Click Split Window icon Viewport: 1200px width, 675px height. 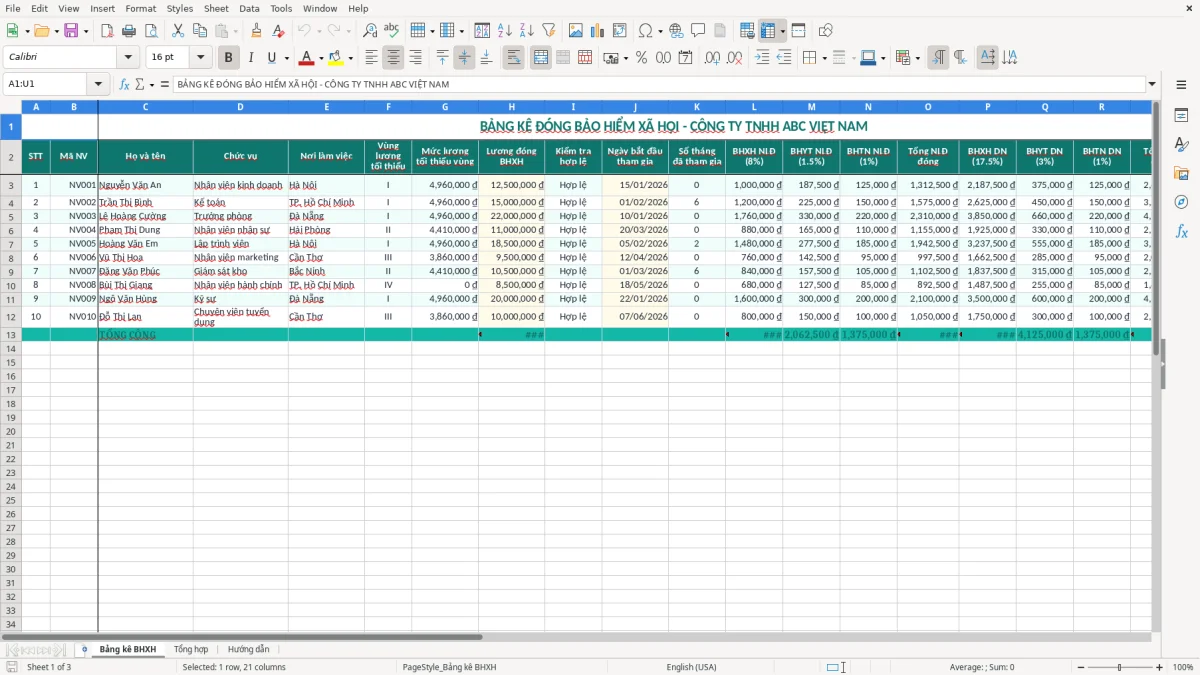click(x=799, y=31)
